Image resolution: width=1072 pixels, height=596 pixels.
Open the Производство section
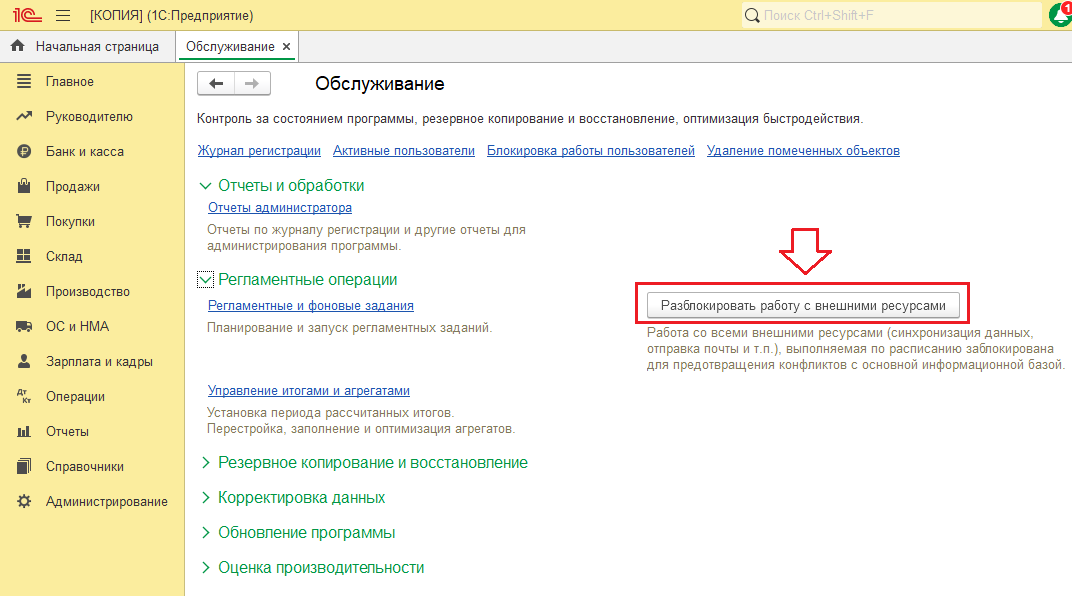[x=88, y=291]
